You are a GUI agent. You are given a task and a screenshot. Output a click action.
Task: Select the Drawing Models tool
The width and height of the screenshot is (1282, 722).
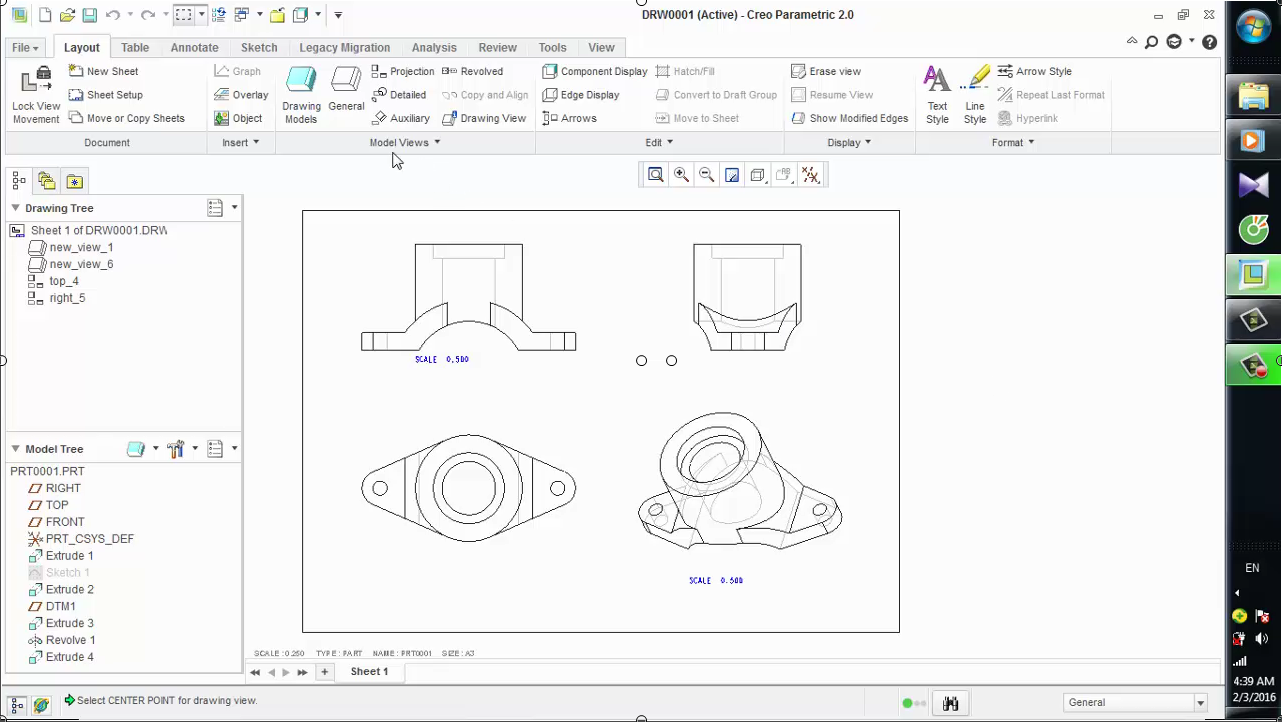pyautogui.click(x=301, y=94)
